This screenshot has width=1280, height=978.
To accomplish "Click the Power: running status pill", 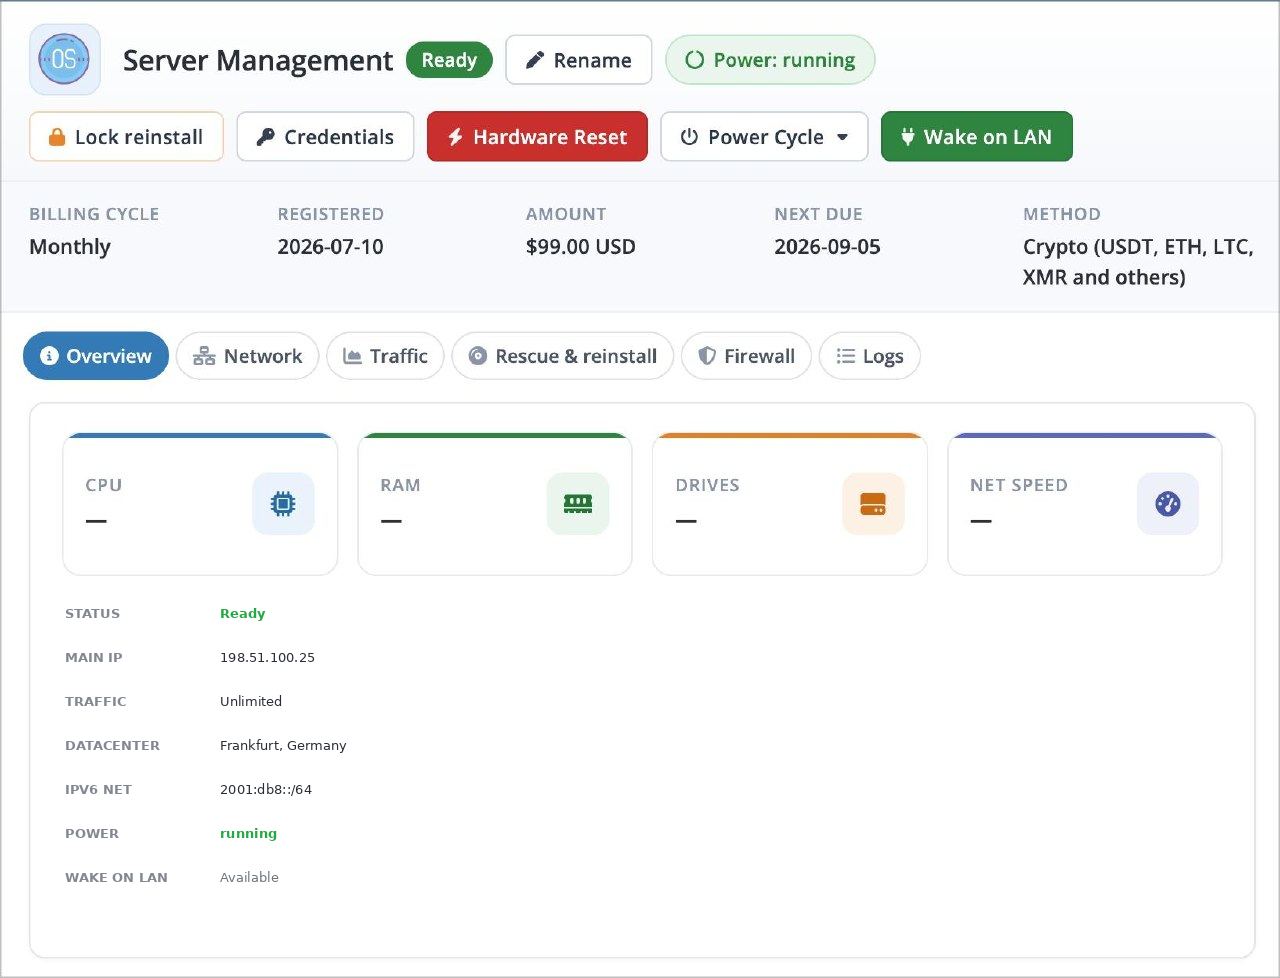I will pyautogui.click(x=770, y=60).
